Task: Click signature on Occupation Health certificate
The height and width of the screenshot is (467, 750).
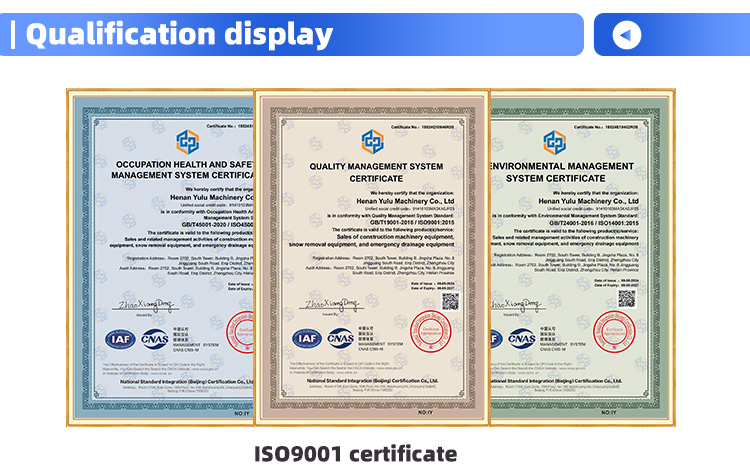Action: coord(145,305)
